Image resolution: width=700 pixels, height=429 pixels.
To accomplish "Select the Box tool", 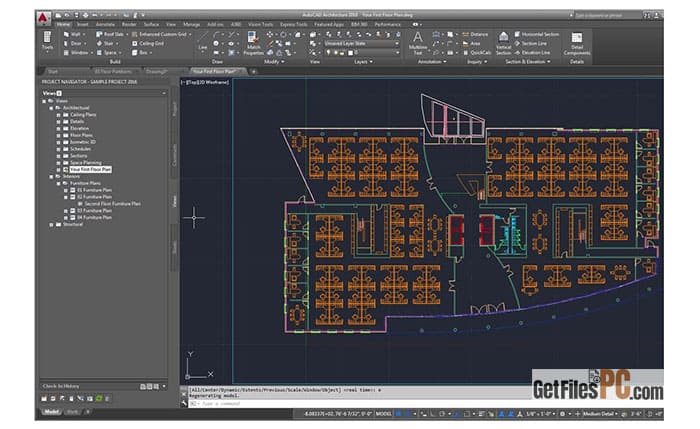I will (x=141, y=53).
